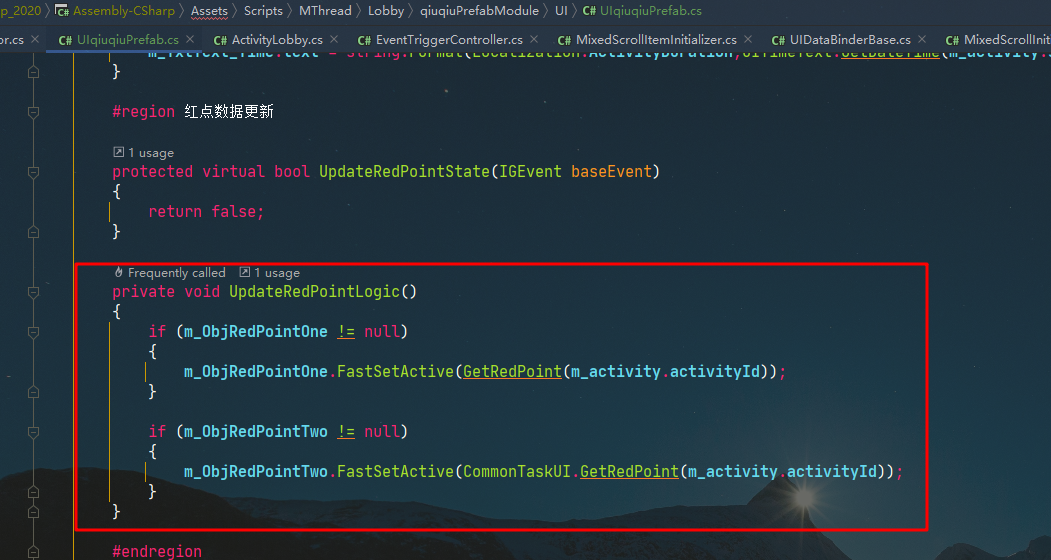Click the flame icon beside Frequently called
Screen dimensions: 1051x560
119,272
